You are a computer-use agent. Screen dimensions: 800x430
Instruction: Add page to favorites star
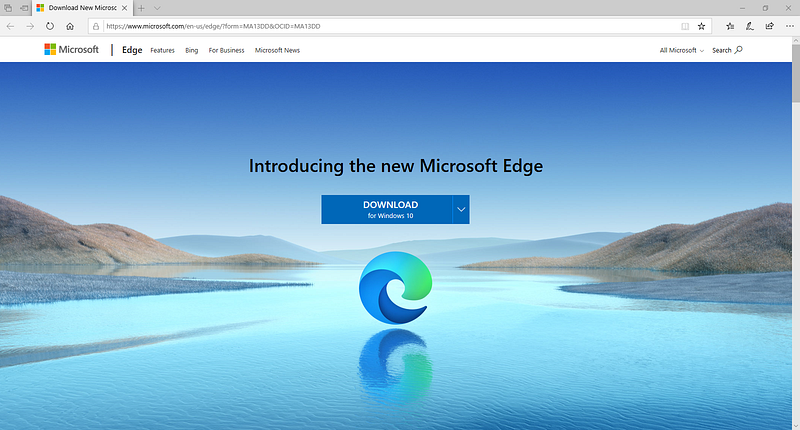tap(702, 27)
